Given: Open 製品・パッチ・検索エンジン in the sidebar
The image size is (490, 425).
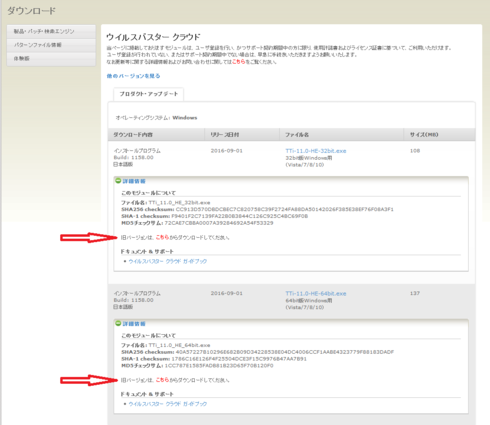Looking at the screenshot, I should (x=51, y=31).
